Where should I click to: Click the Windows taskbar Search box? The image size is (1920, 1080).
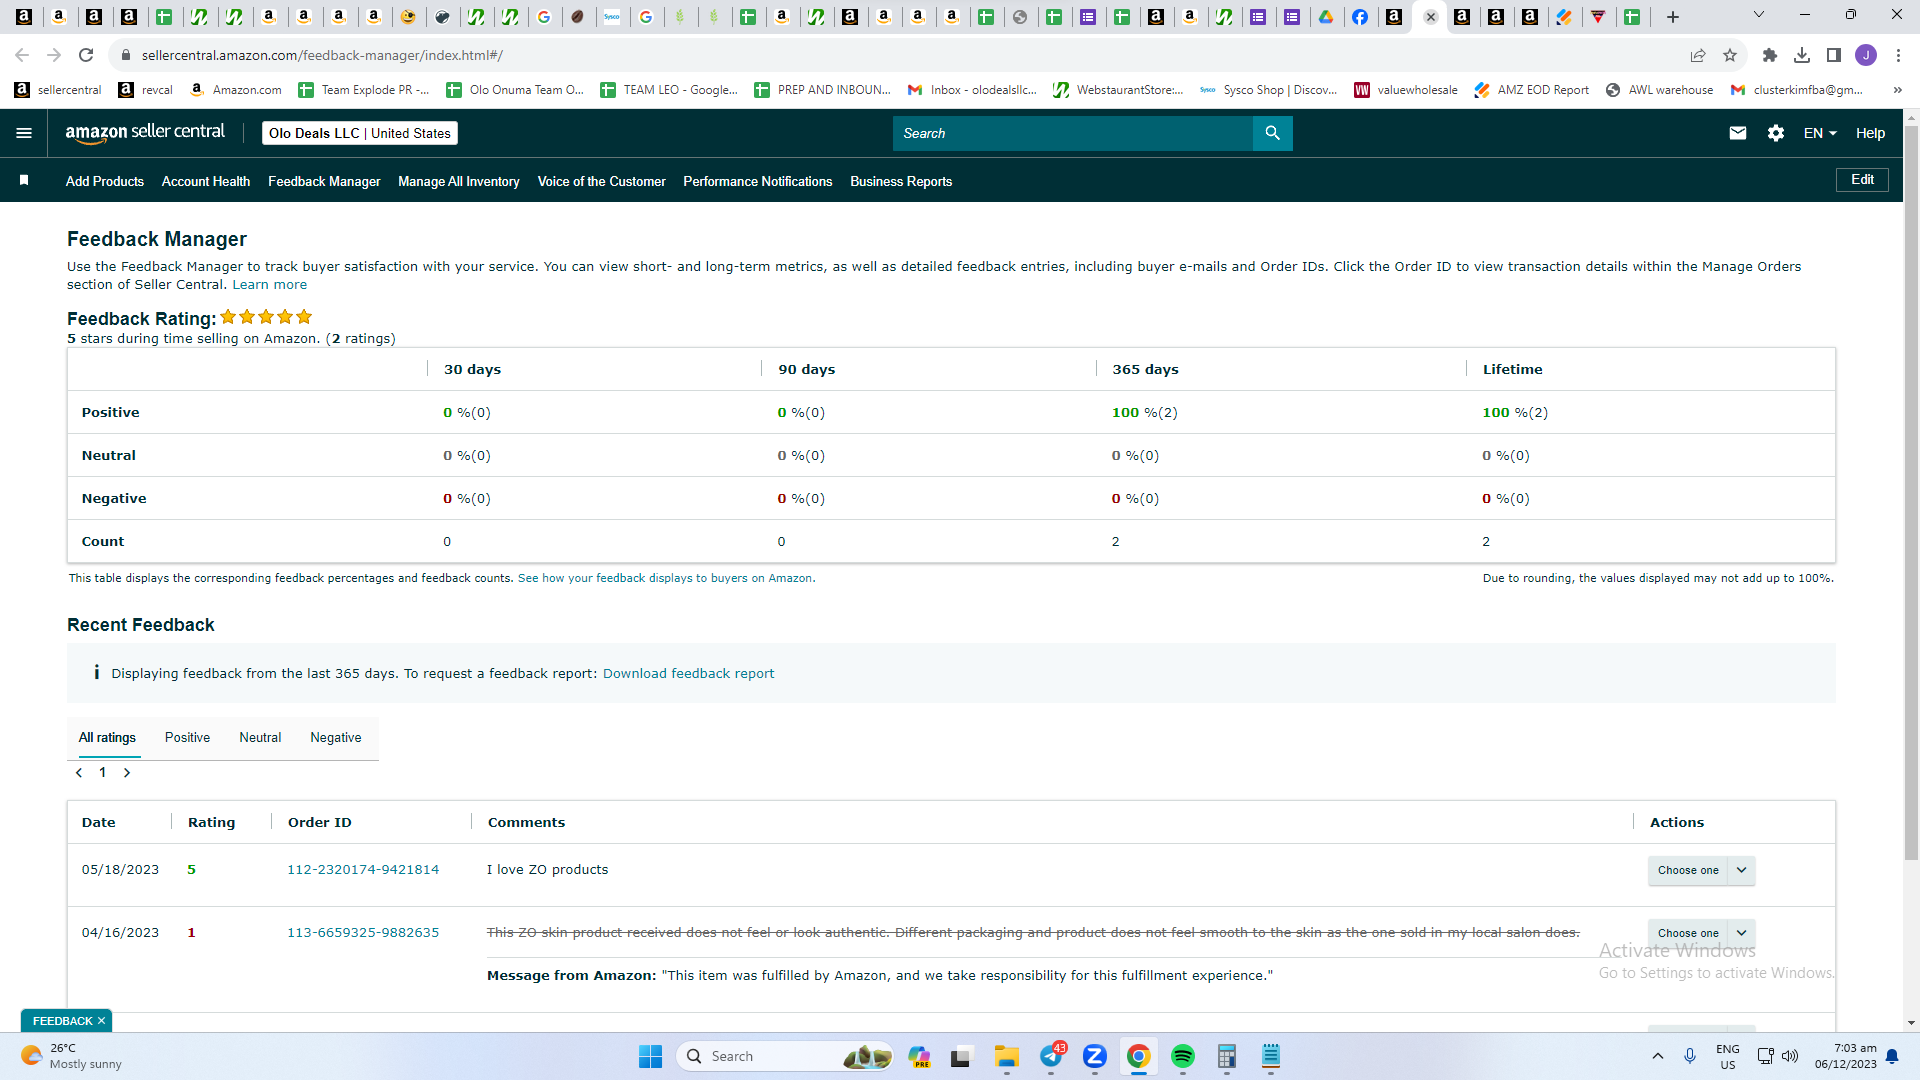(x=784, y=1056)
